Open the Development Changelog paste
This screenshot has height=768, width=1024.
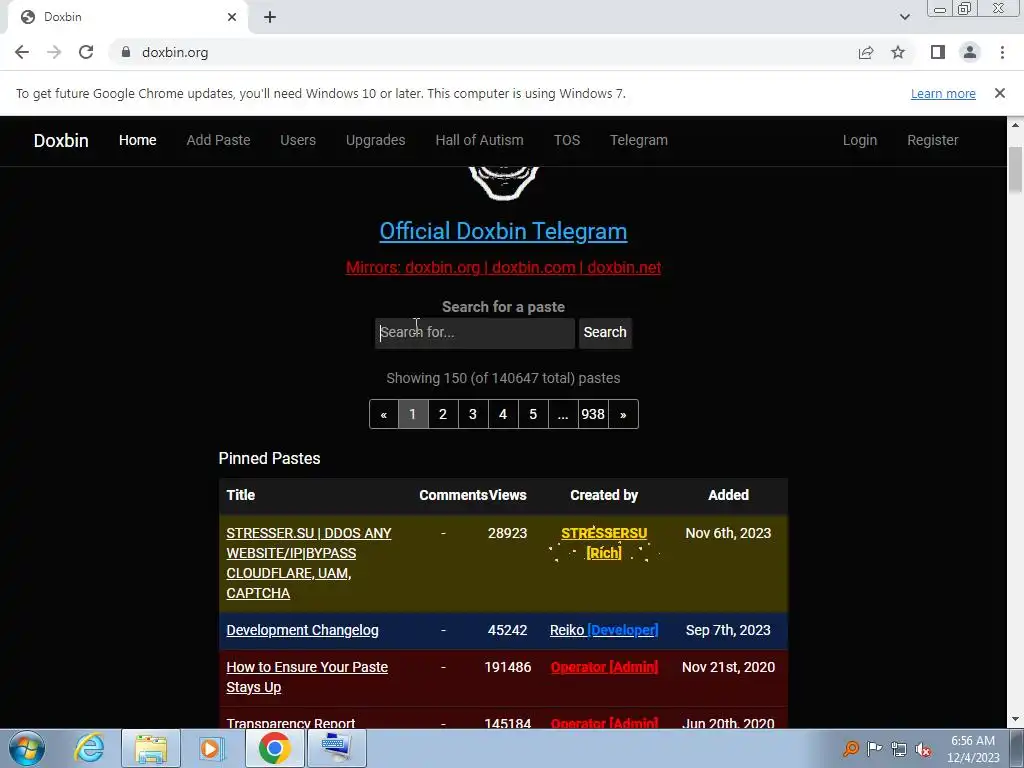[x=302, y=630]
